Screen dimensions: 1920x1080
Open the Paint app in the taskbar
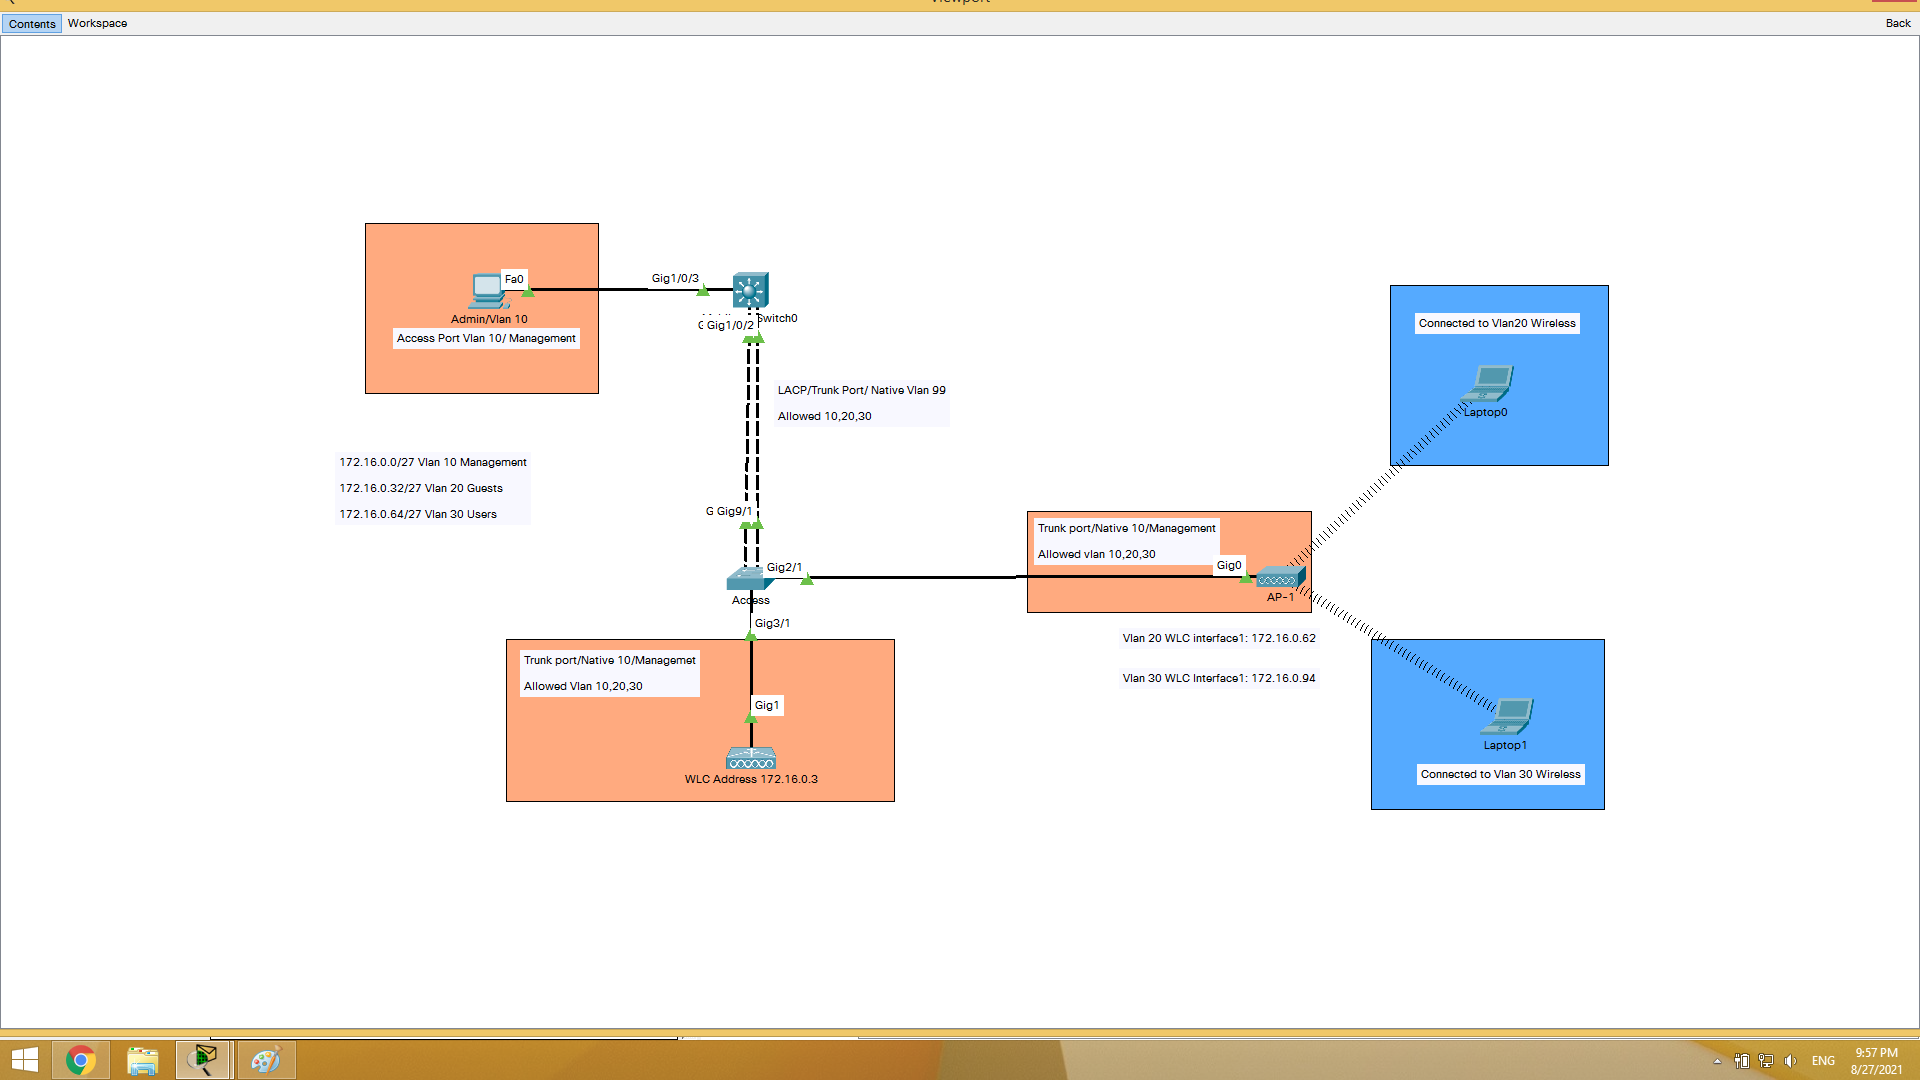pos(266,1060)
